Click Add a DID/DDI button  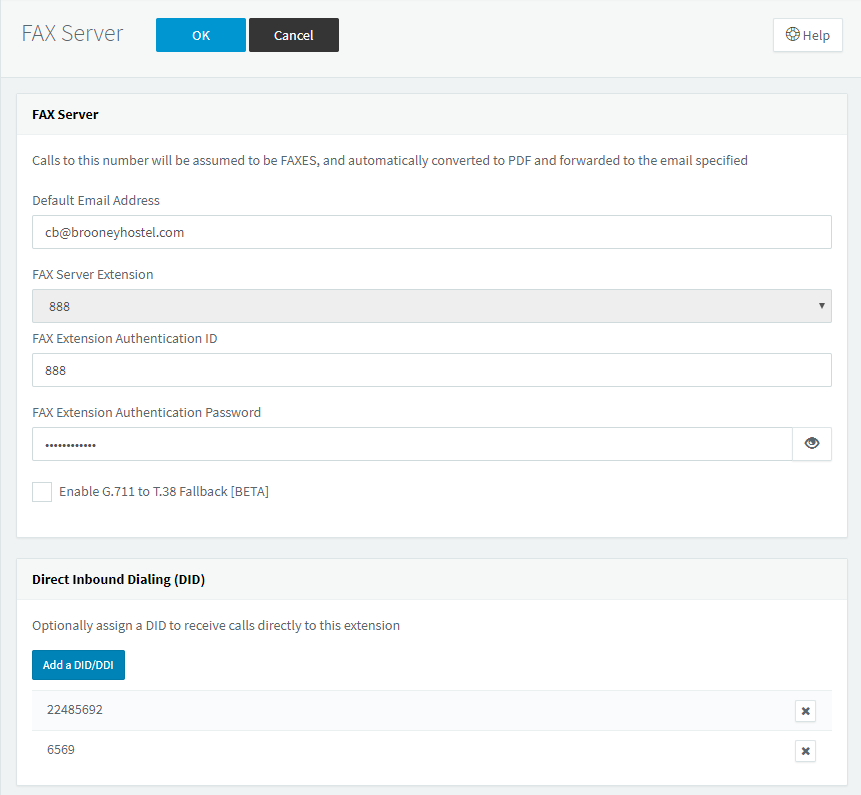[x=79, y=665]
